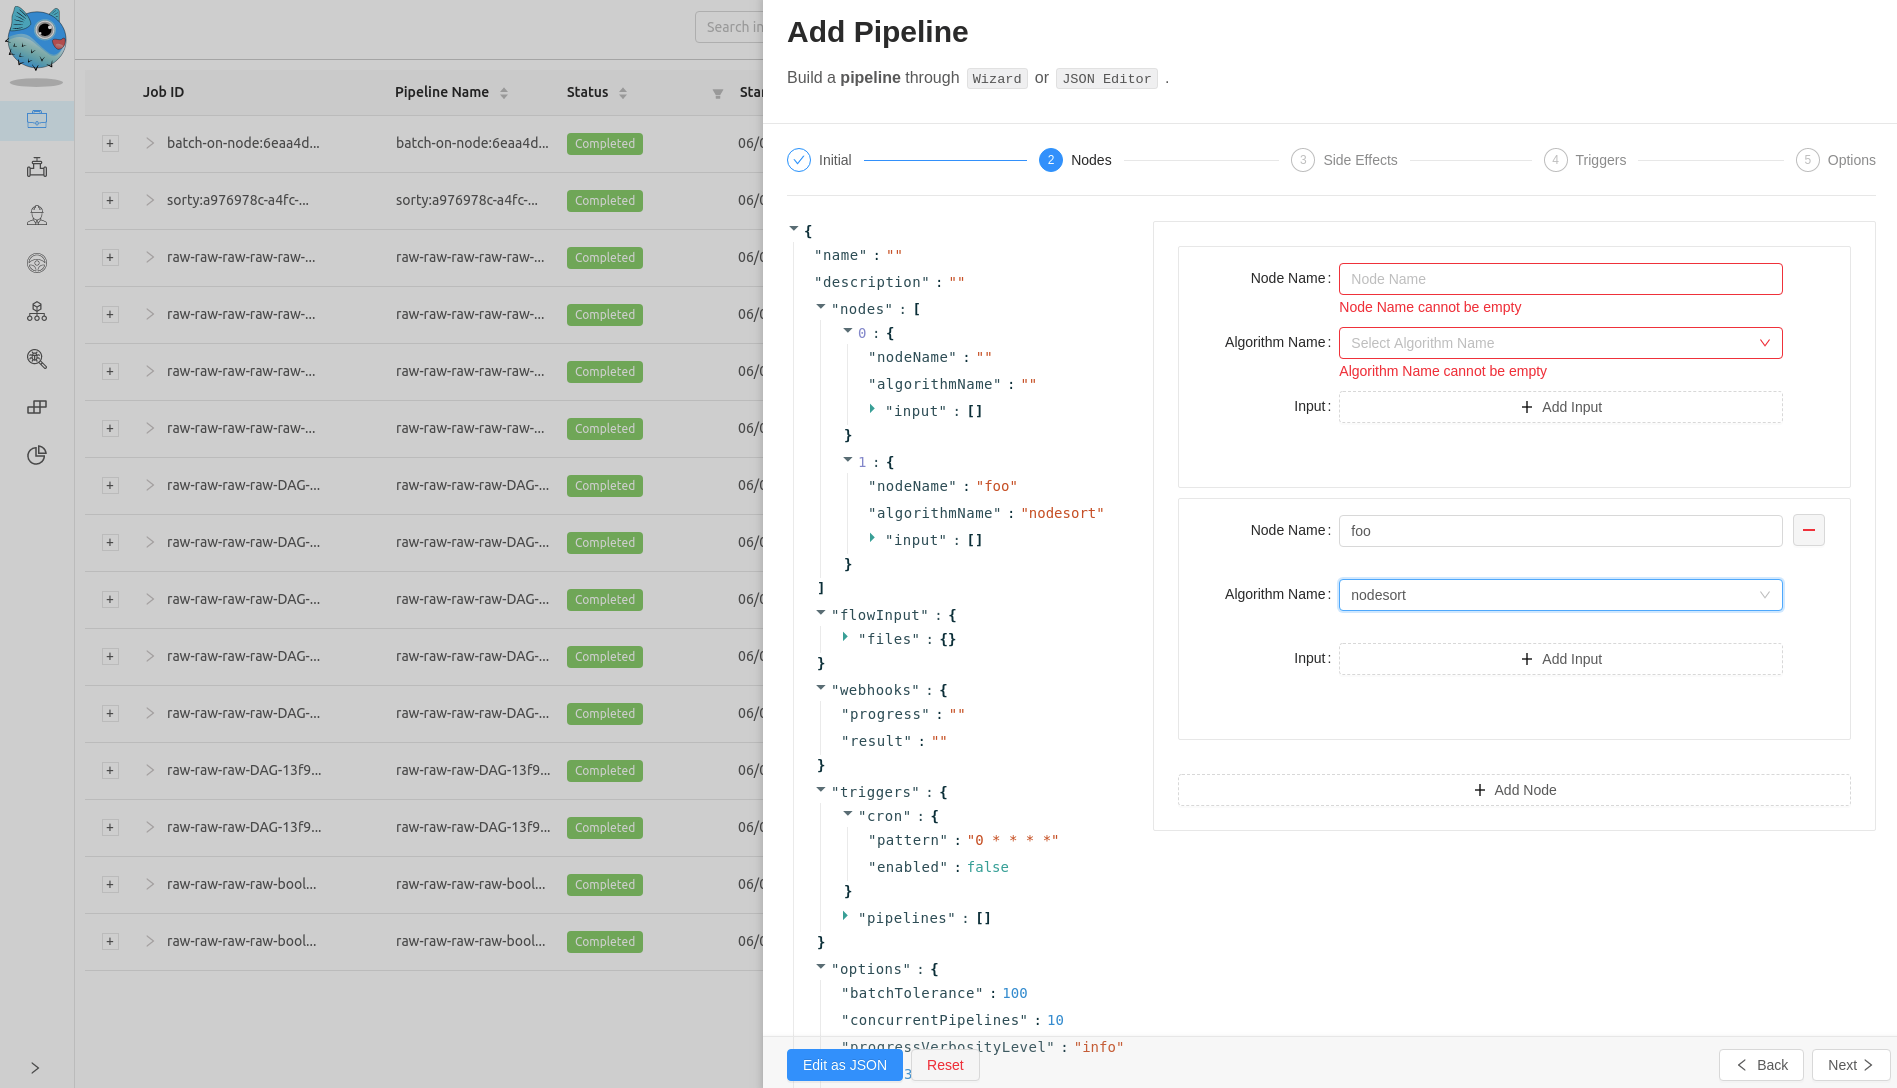Remove the foo node with minus button
Viewport: 1897px width, 1088px height.
pos(1808,530)
